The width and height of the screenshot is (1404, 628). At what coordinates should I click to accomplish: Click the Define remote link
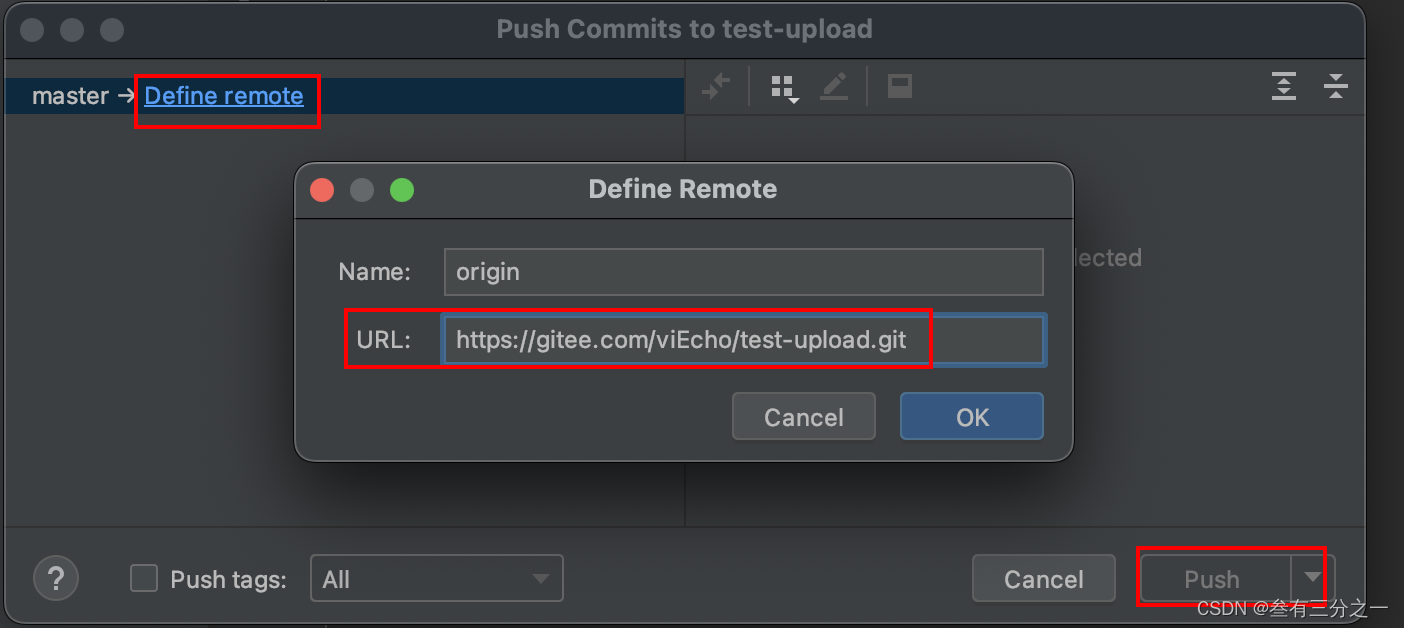pyautogui.click(x=224, y=96)
